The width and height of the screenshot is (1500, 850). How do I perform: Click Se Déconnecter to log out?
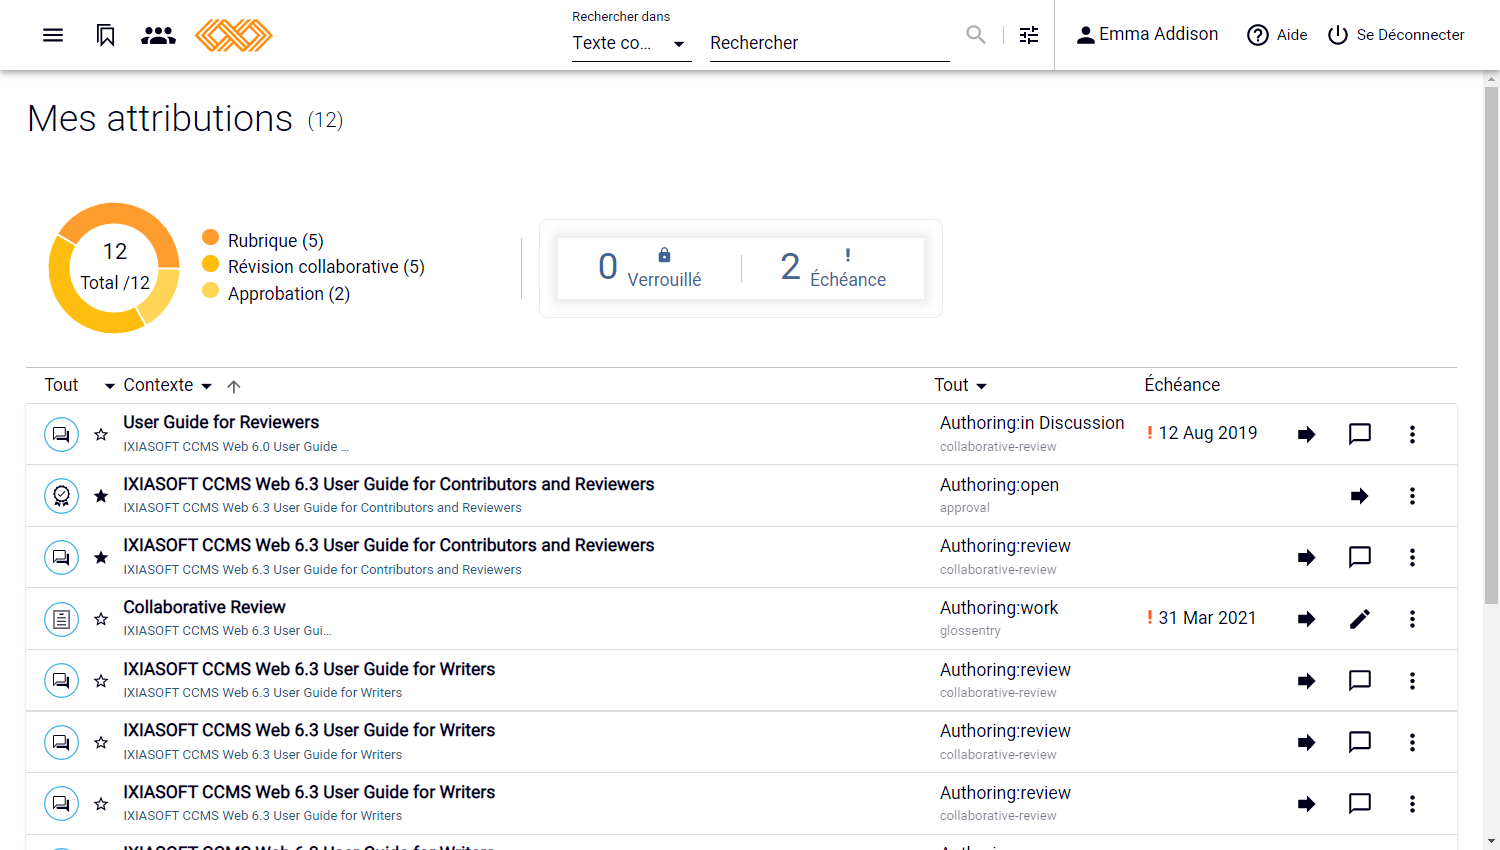[x=1396, y=35]
